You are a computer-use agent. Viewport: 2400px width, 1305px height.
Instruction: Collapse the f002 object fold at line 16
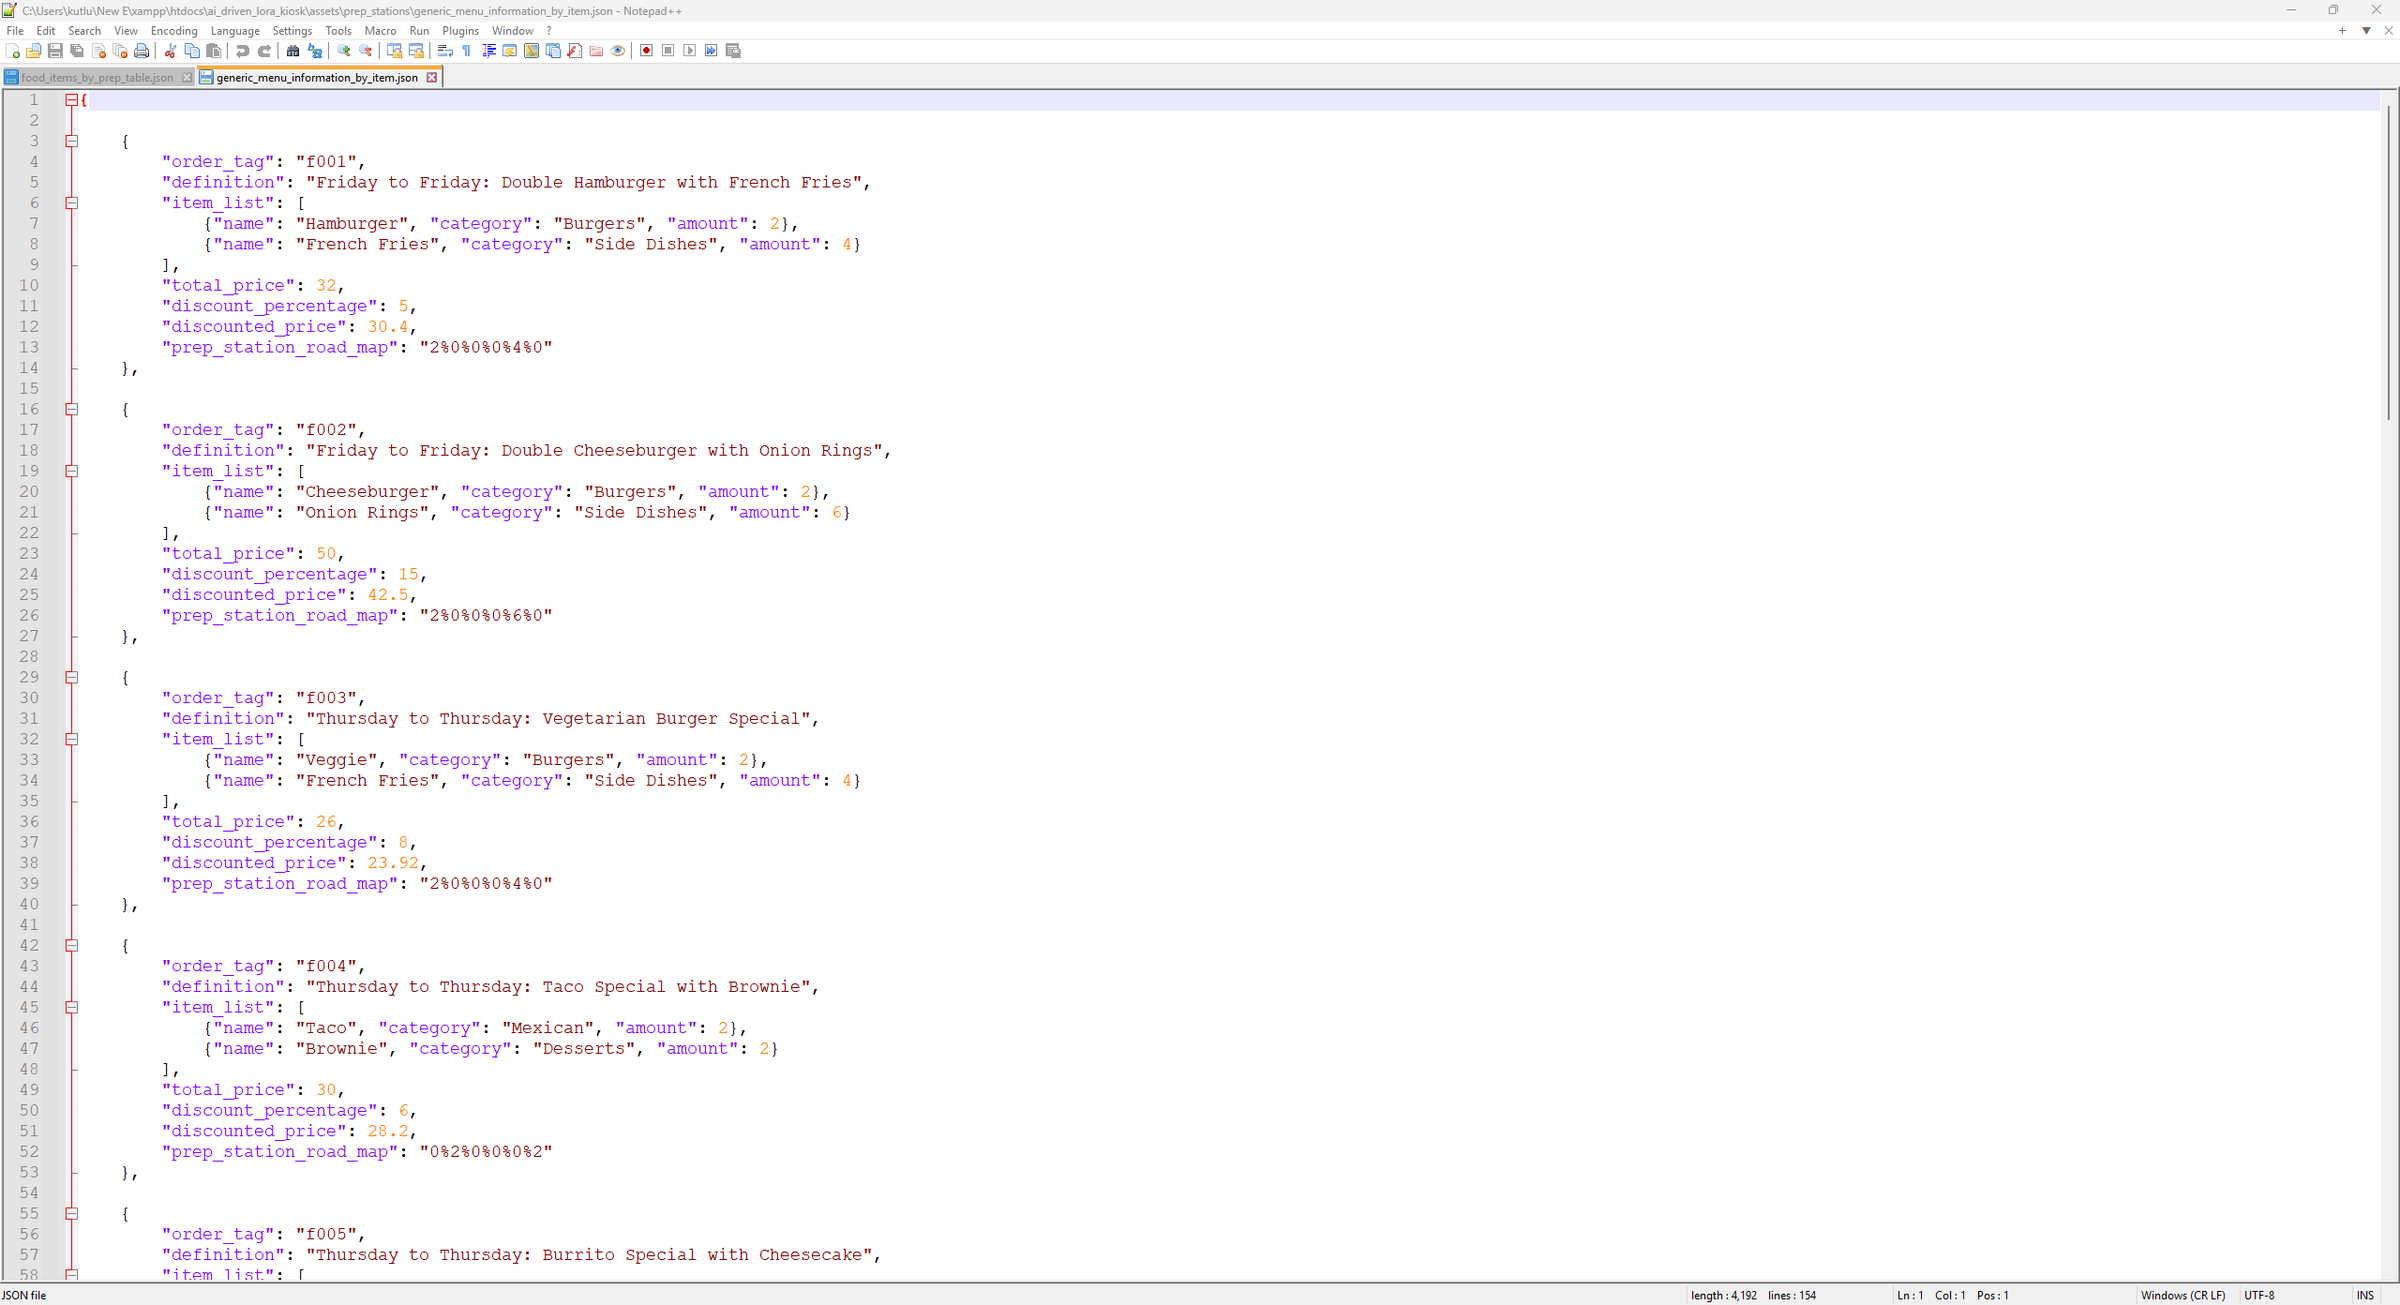(x=72, y=409)
